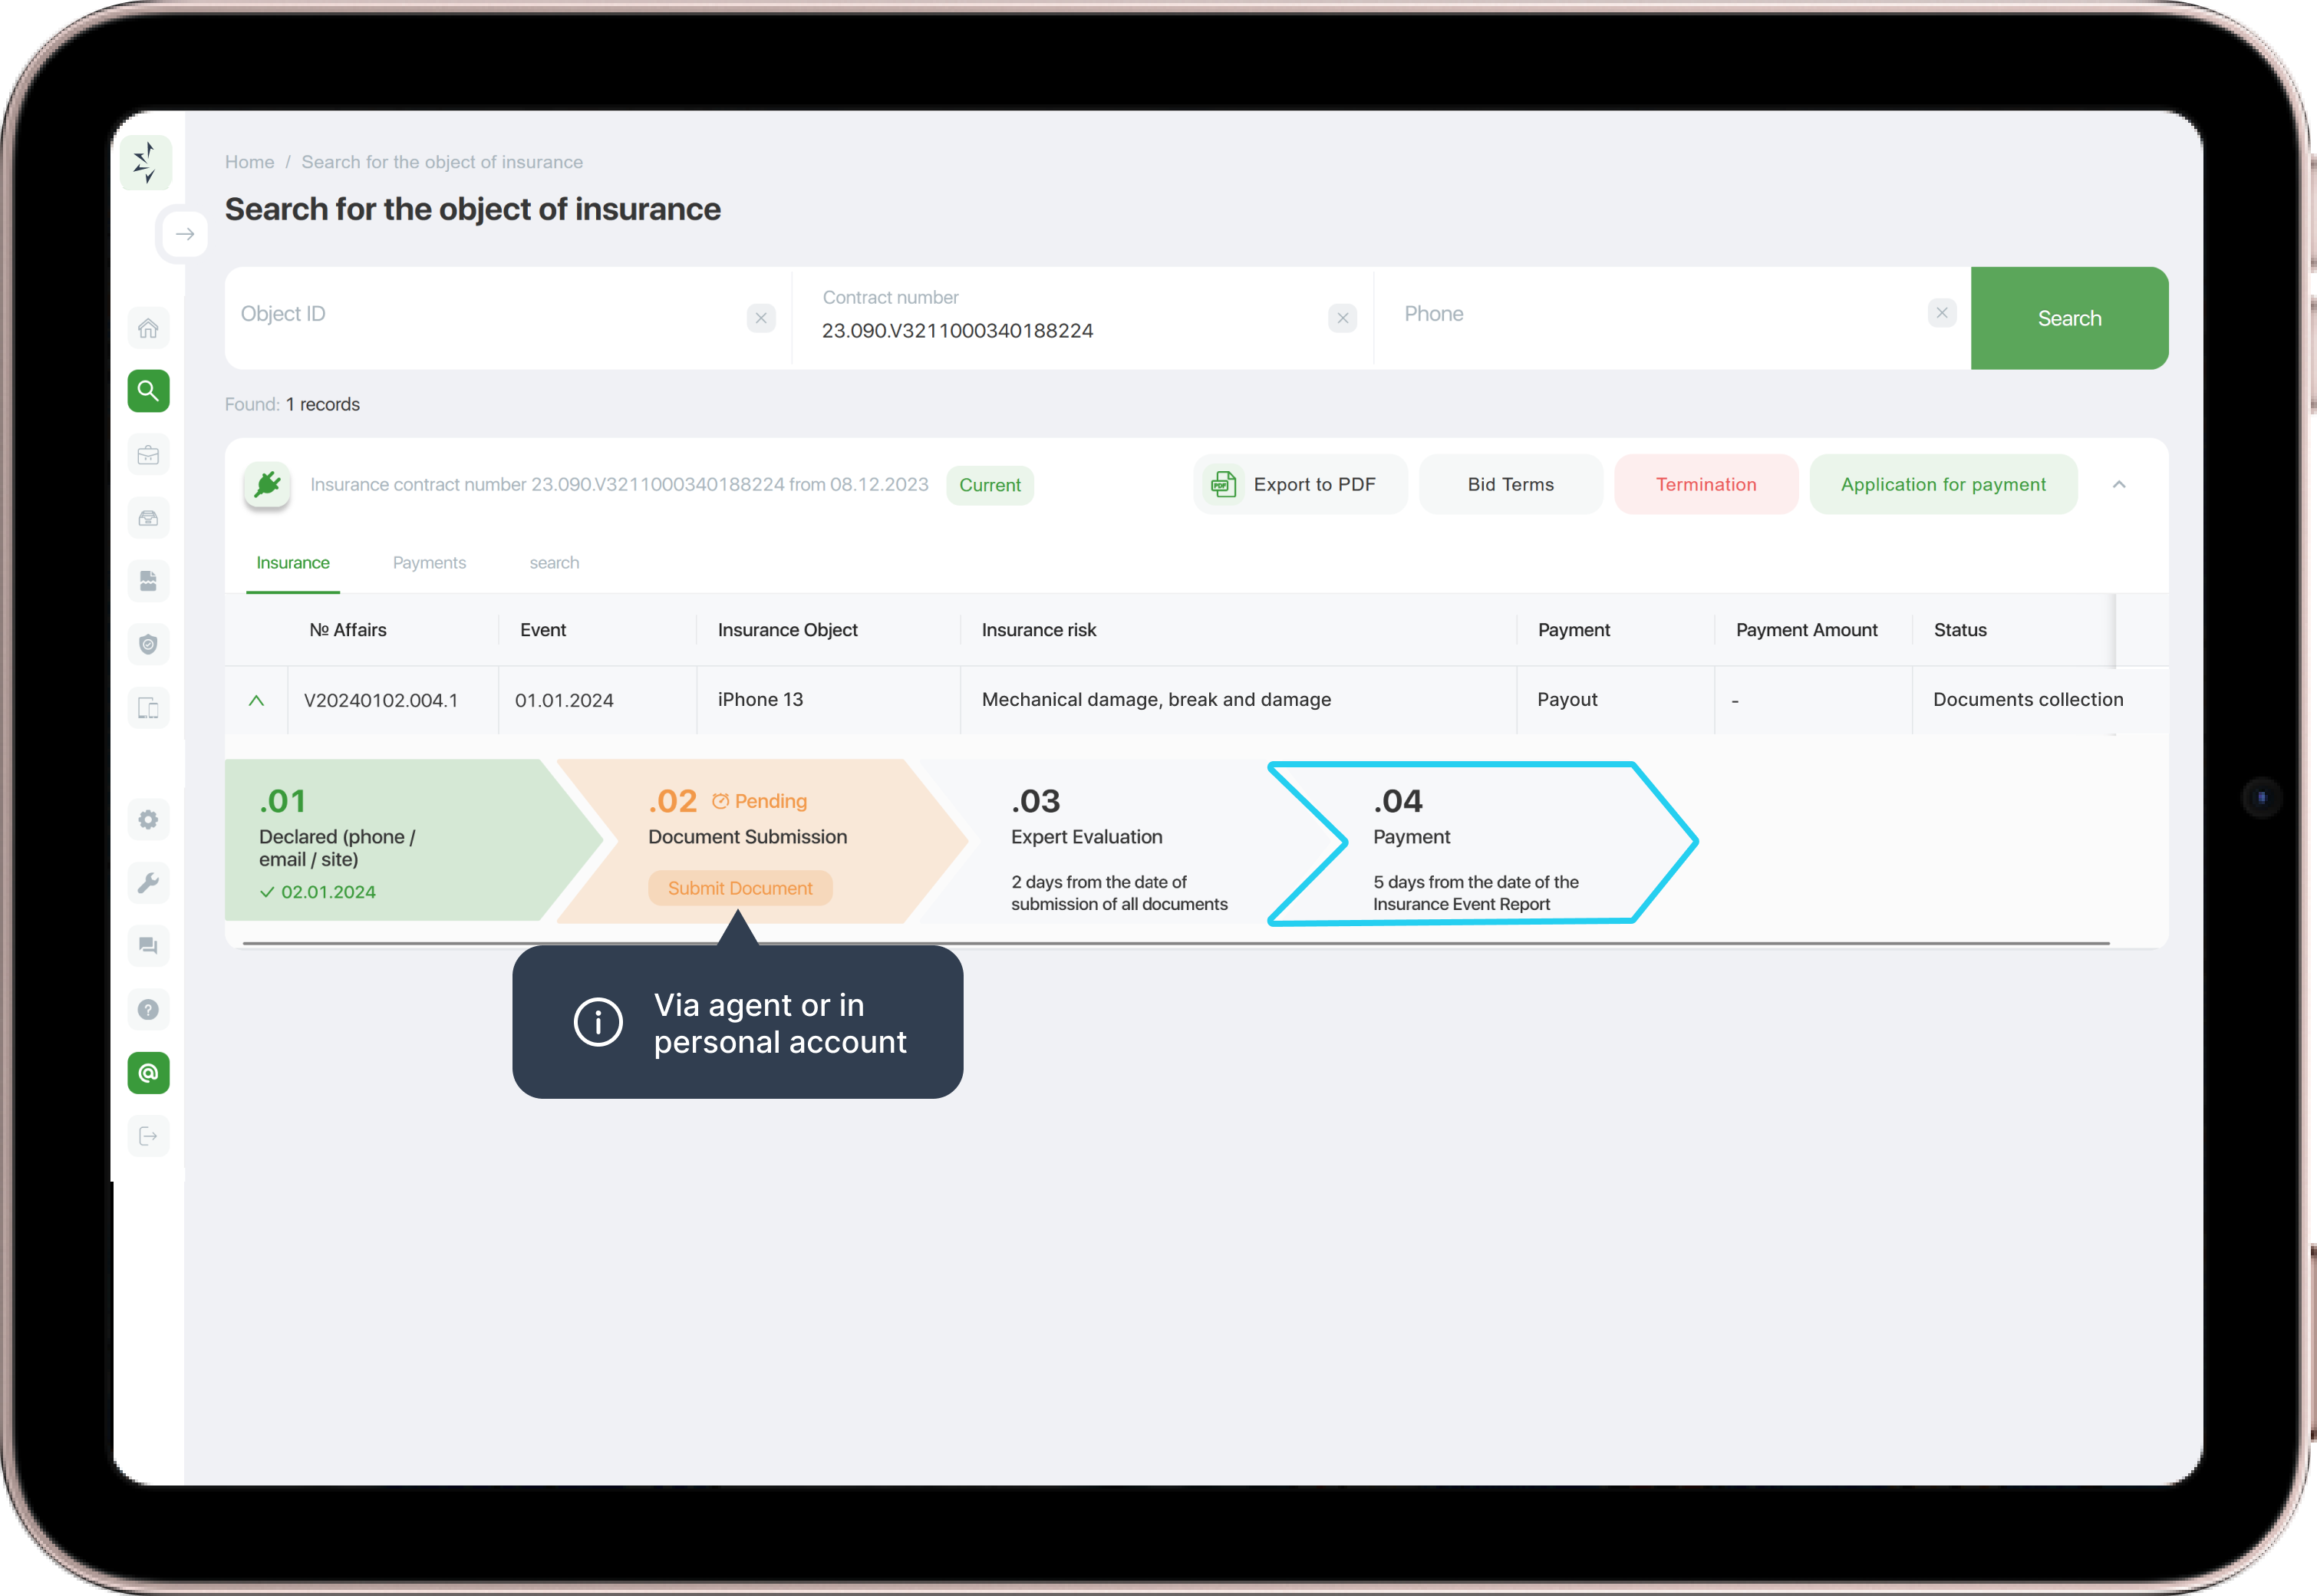
Task: Click the Insurance risk column header
Action: [1039, 630]
